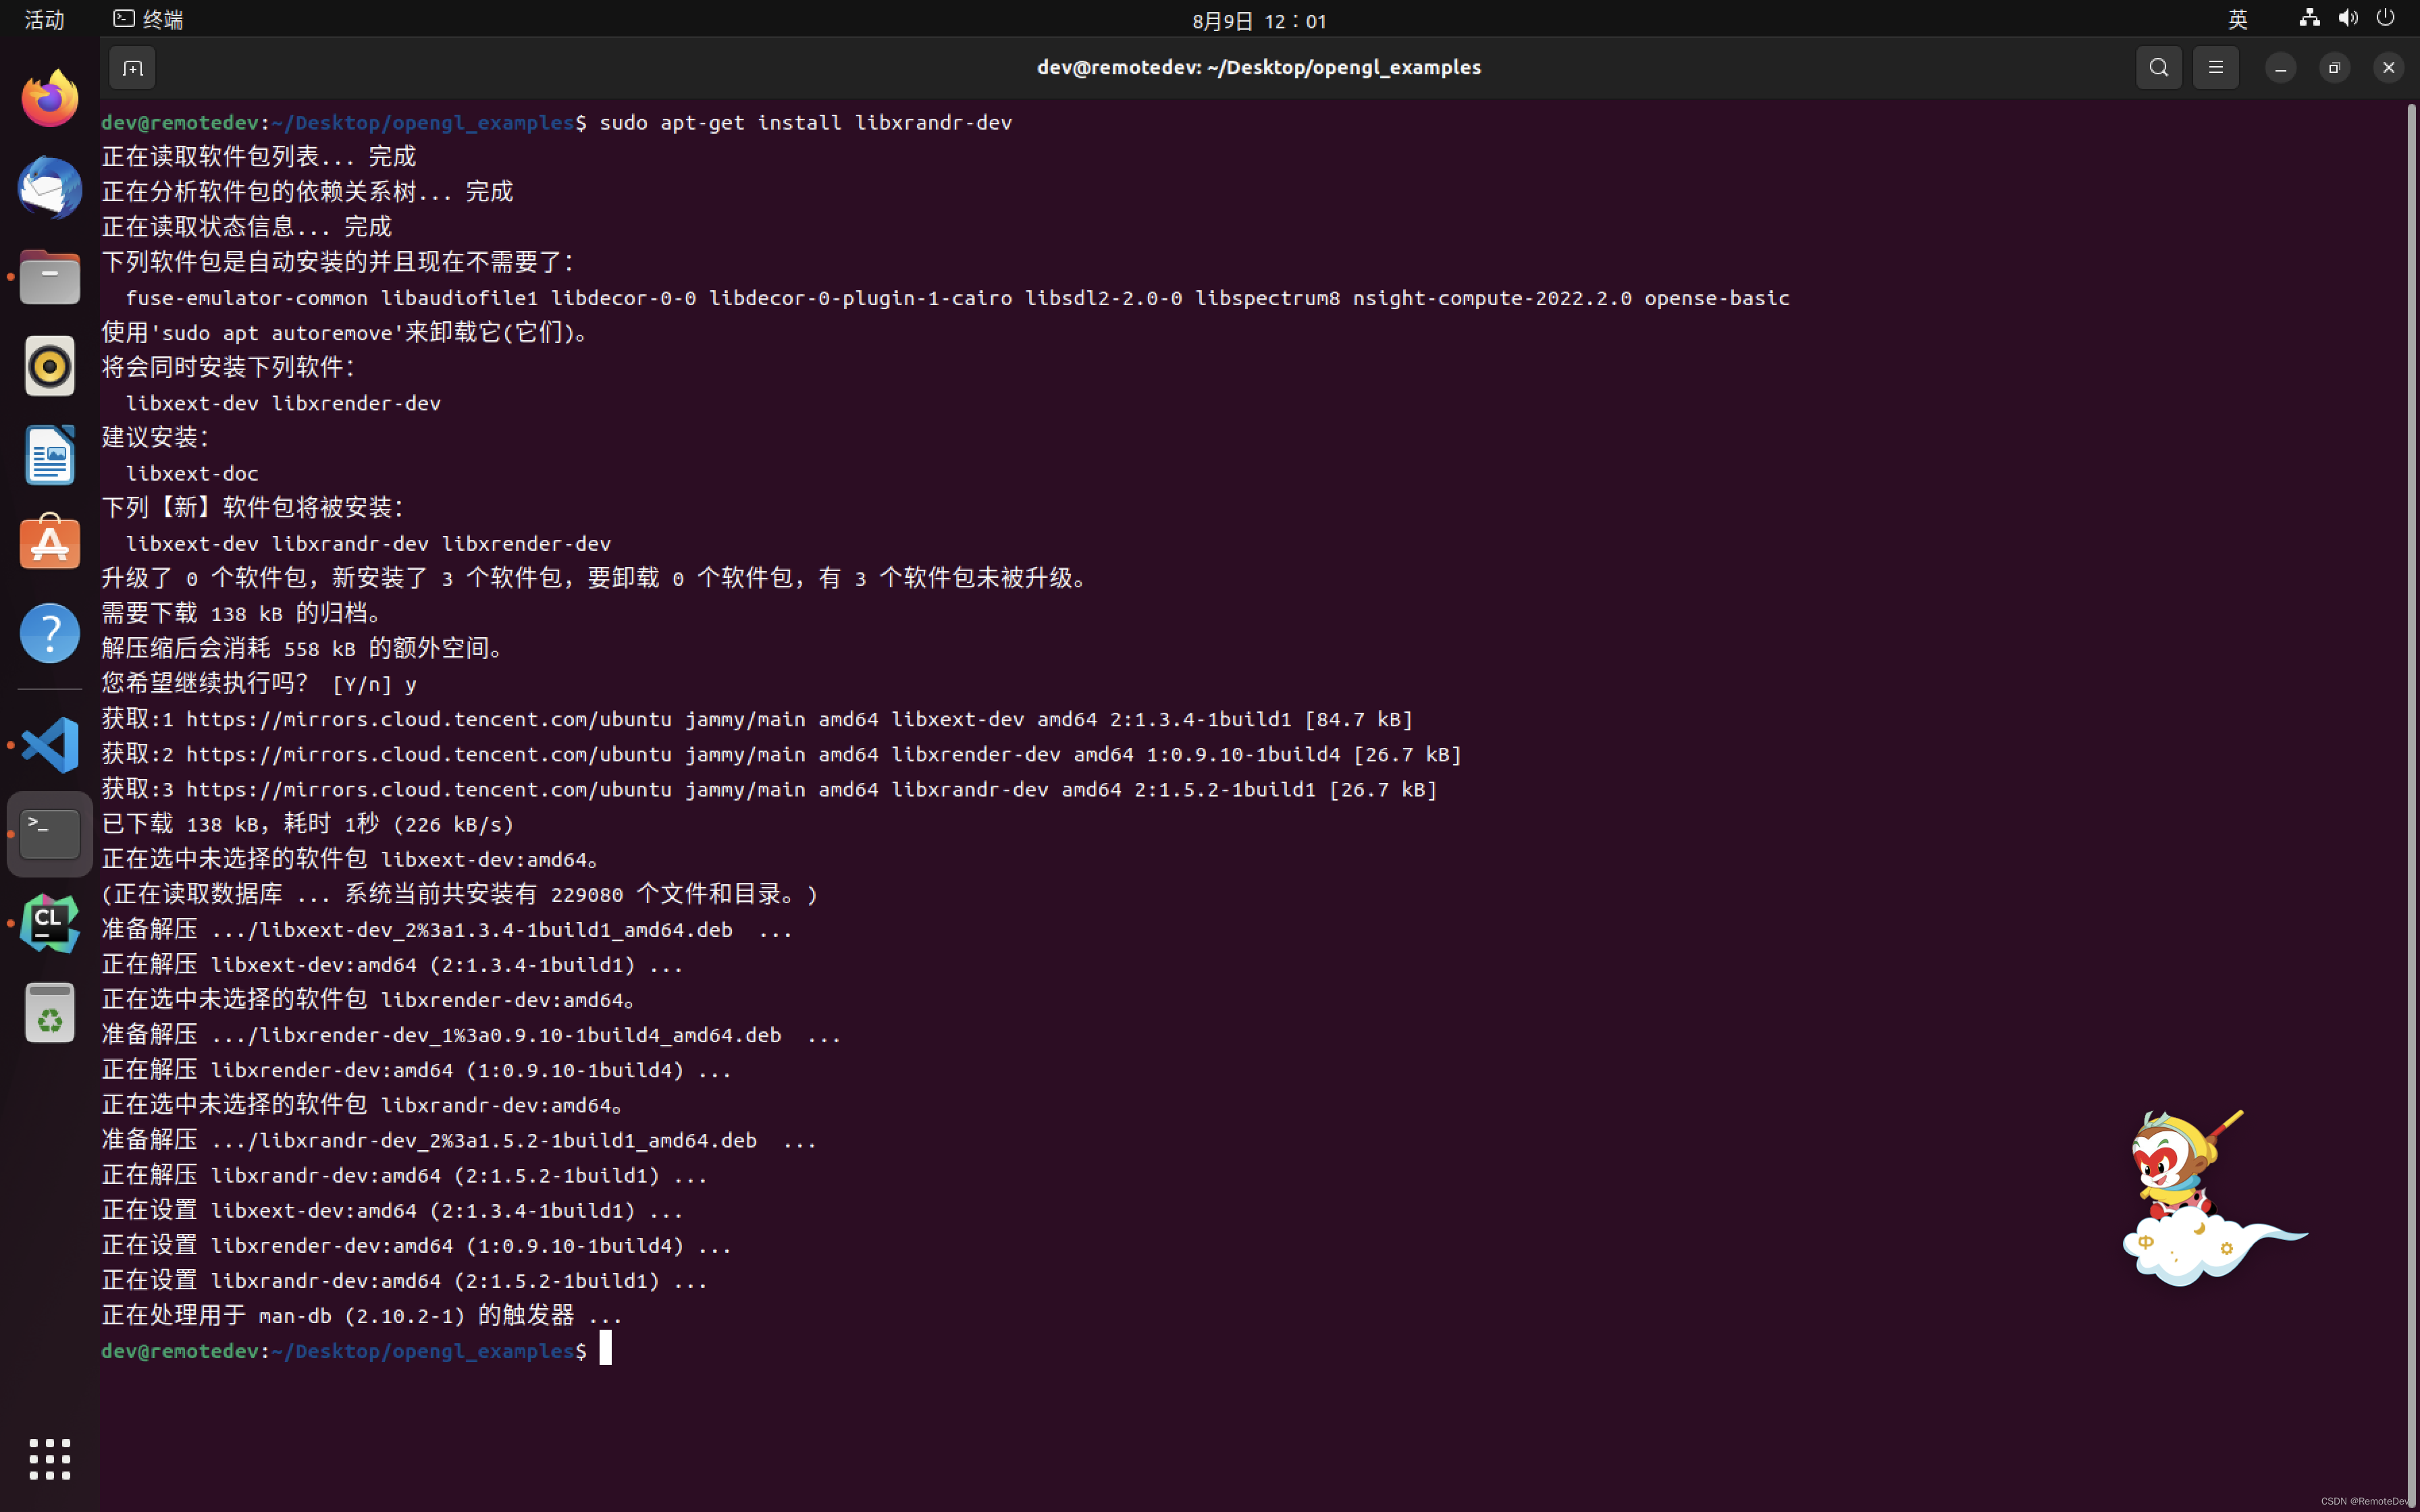Open the Help question-mark icon
This screenshot has width=2420, height=1512.
tap(50, 633)
